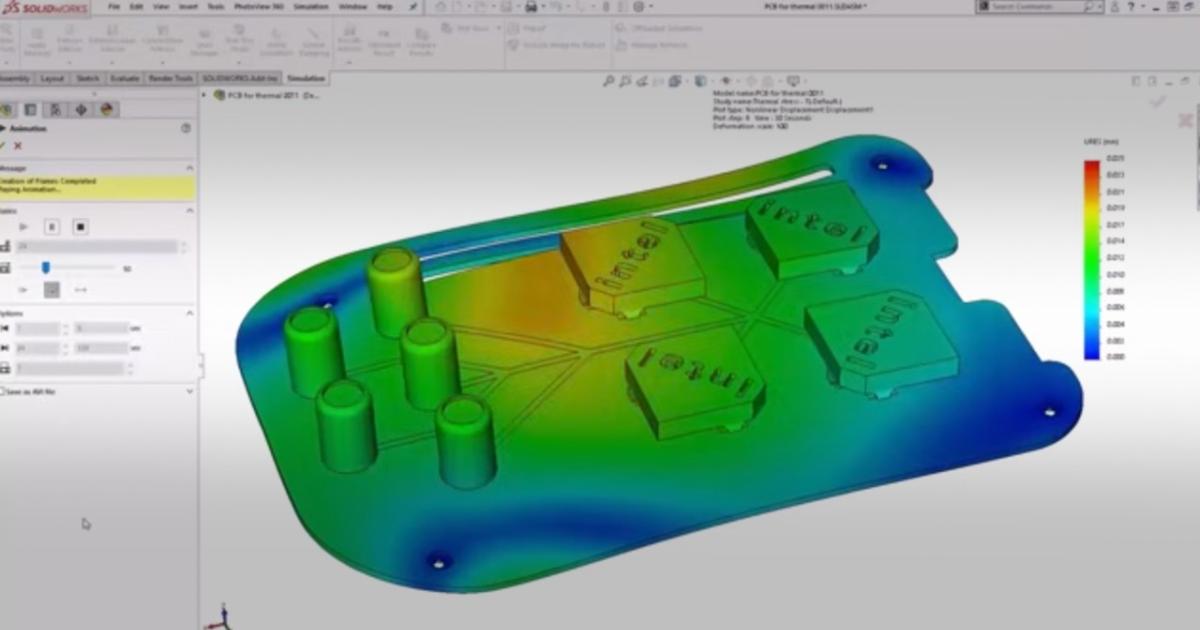
Task: Click the FeatureManager design tree tab icon
Action: [6, 110]
